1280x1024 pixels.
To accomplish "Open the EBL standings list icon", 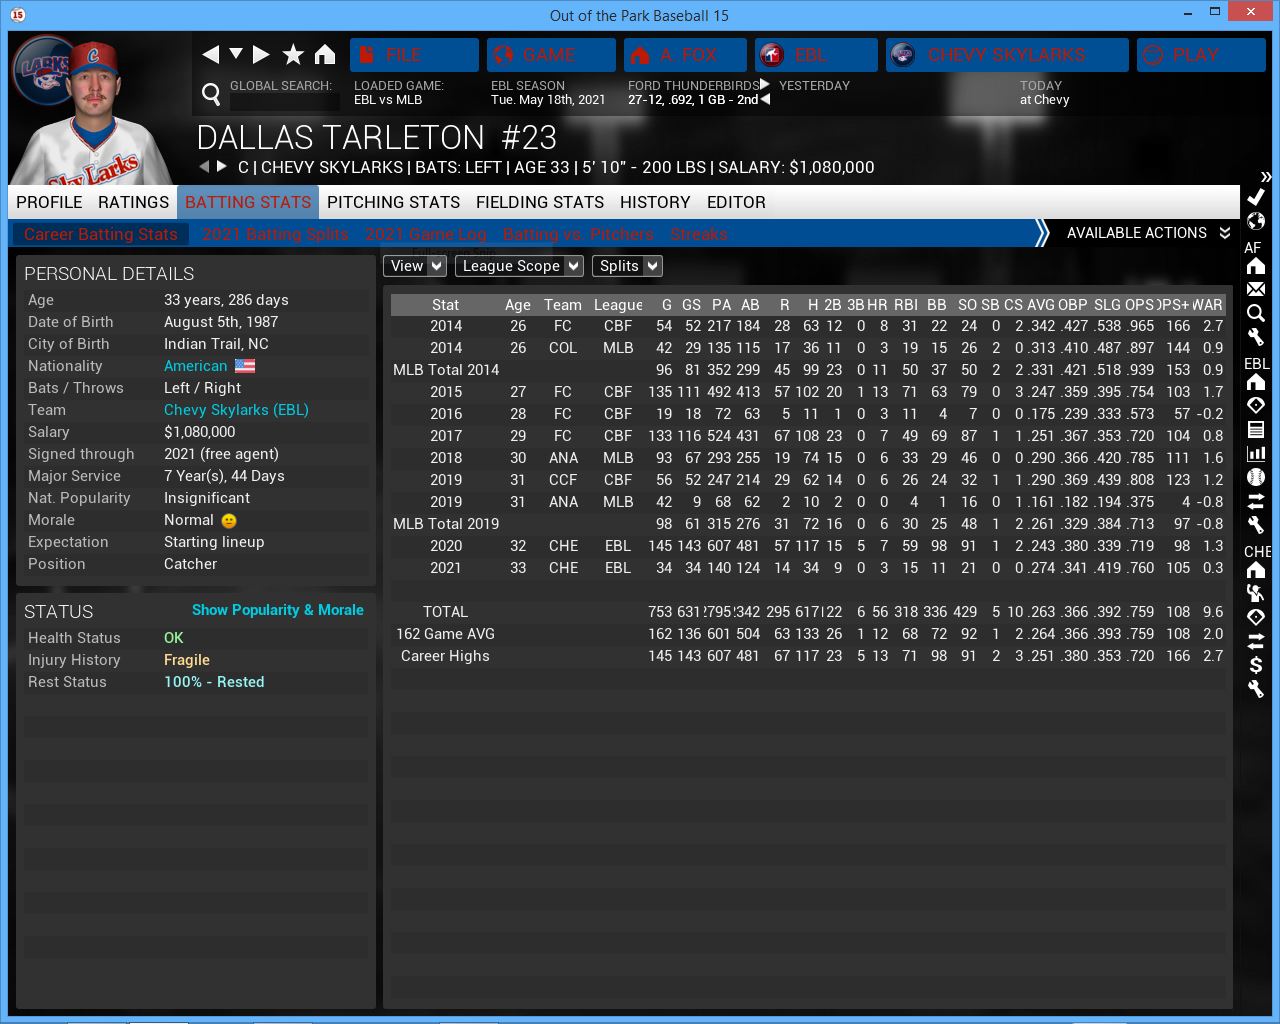I will coord(1256,429).
